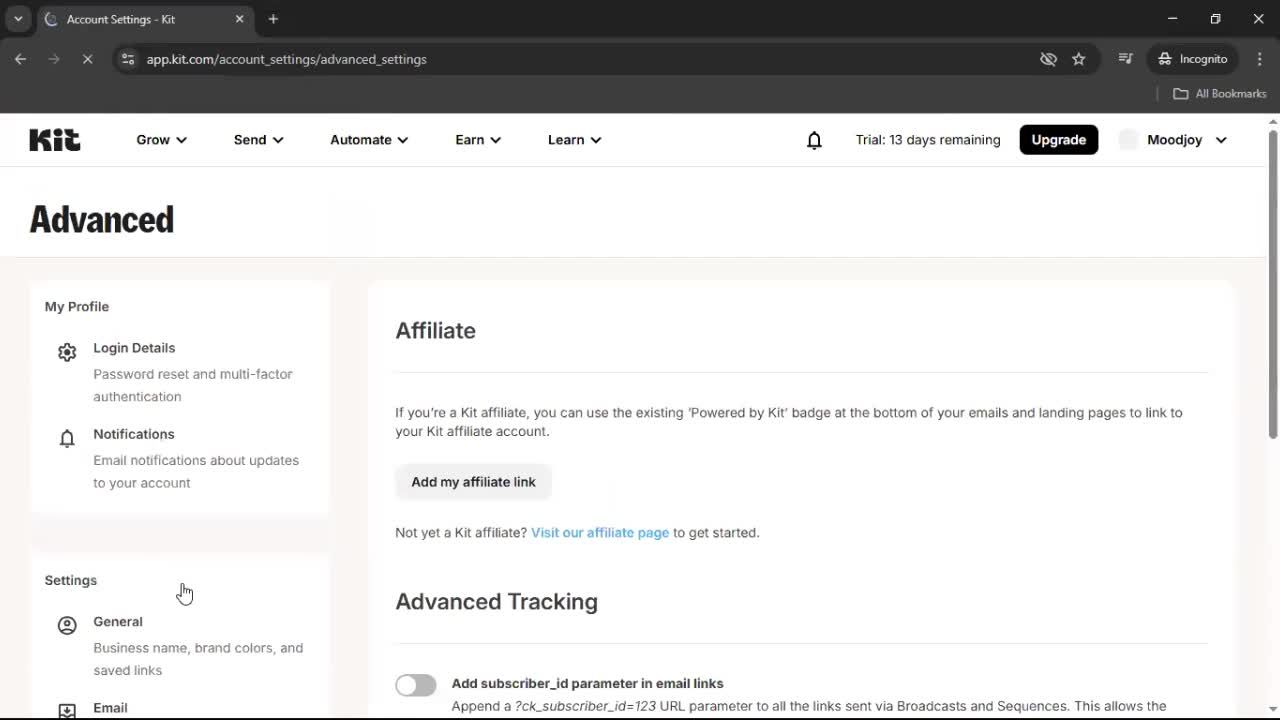Click the crossed-out eye icon in address bar
Image resolution: width=1280 pixels, height=720 pixels.
[x=1048, y=59]
